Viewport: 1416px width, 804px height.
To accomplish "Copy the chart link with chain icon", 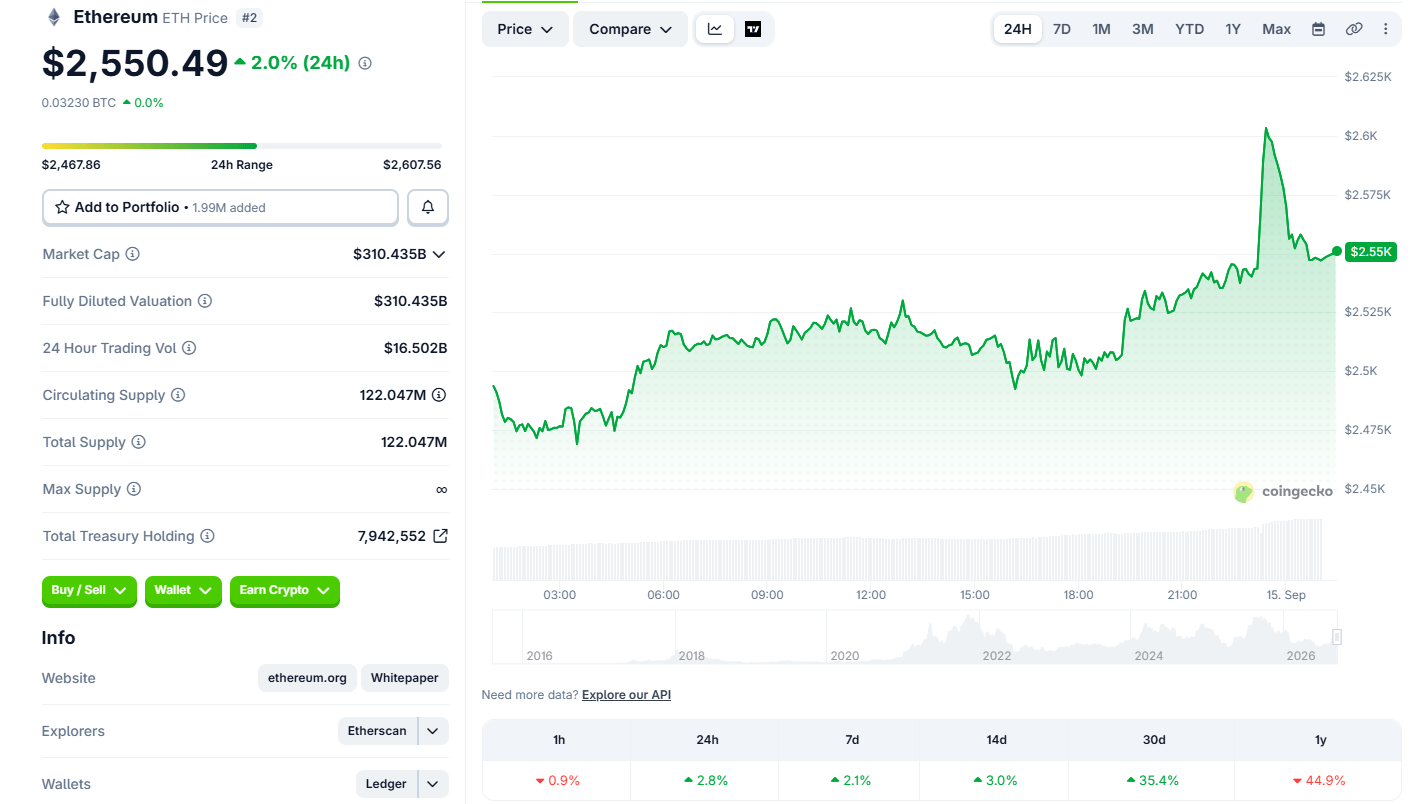I will 1354,29.
